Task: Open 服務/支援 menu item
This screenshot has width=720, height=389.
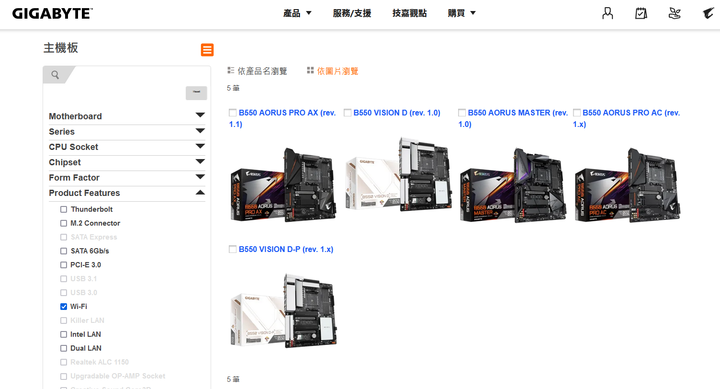Action: 352,13
